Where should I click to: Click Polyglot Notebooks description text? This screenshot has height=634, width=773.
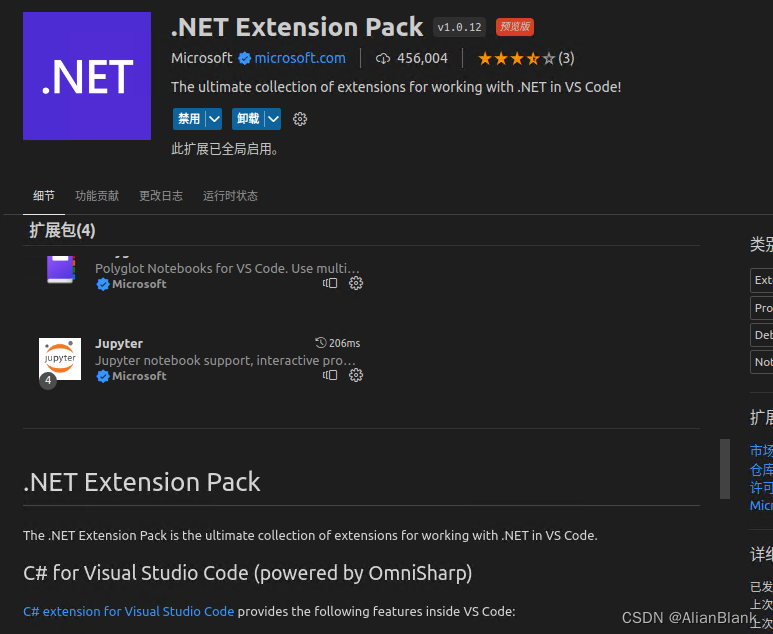227,268
